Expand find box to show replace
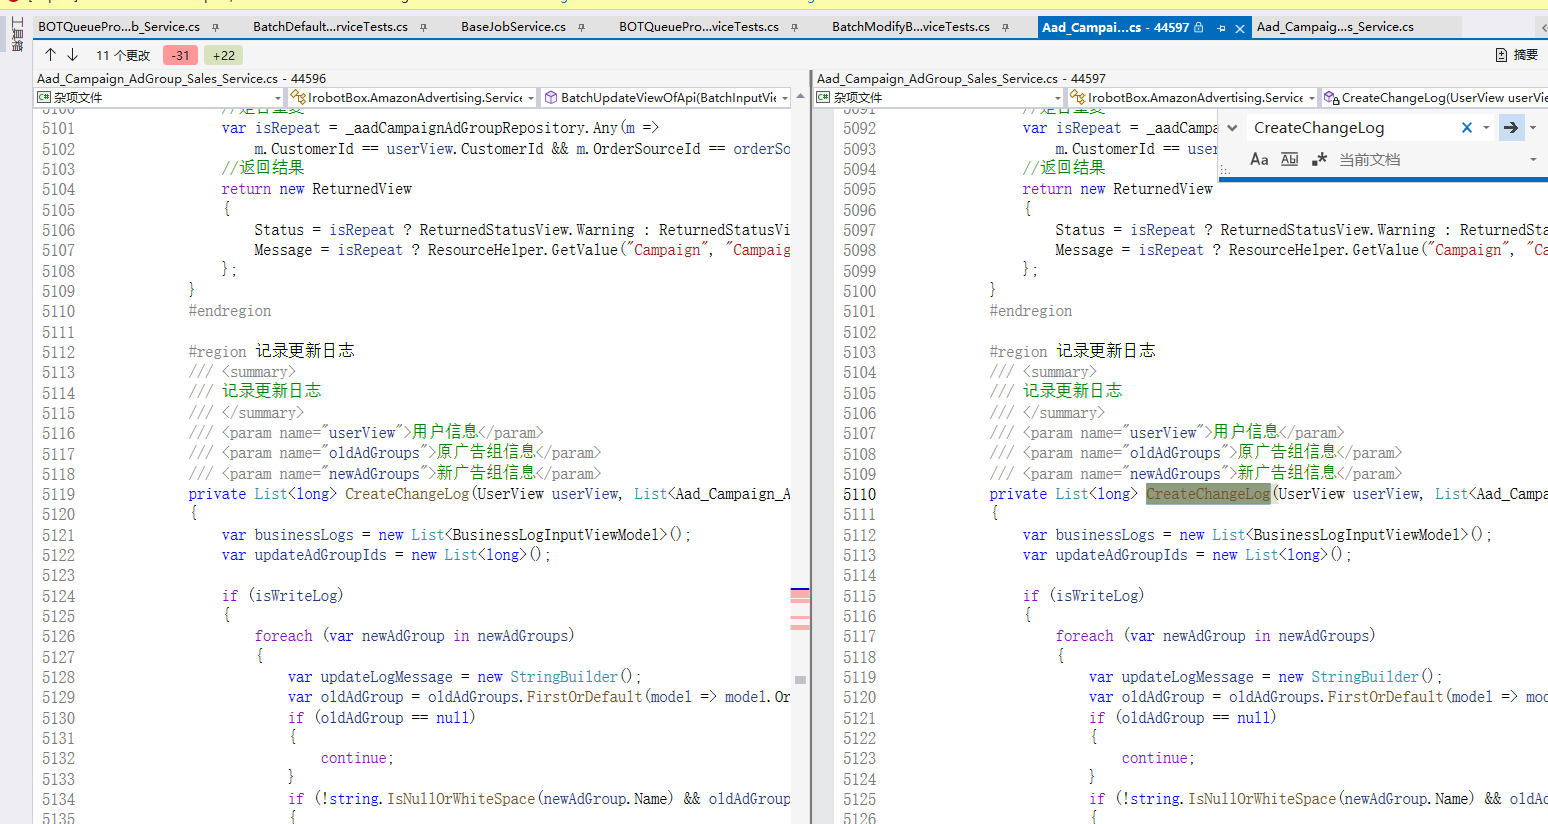 1232,128
